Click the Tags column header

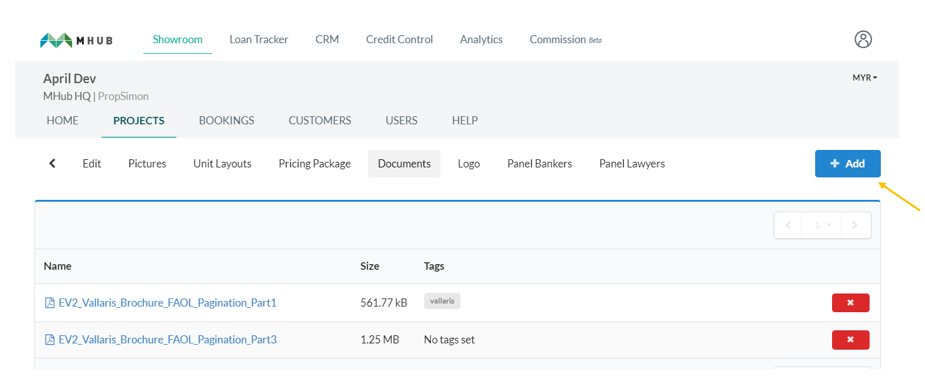click(x=434, y=266)
